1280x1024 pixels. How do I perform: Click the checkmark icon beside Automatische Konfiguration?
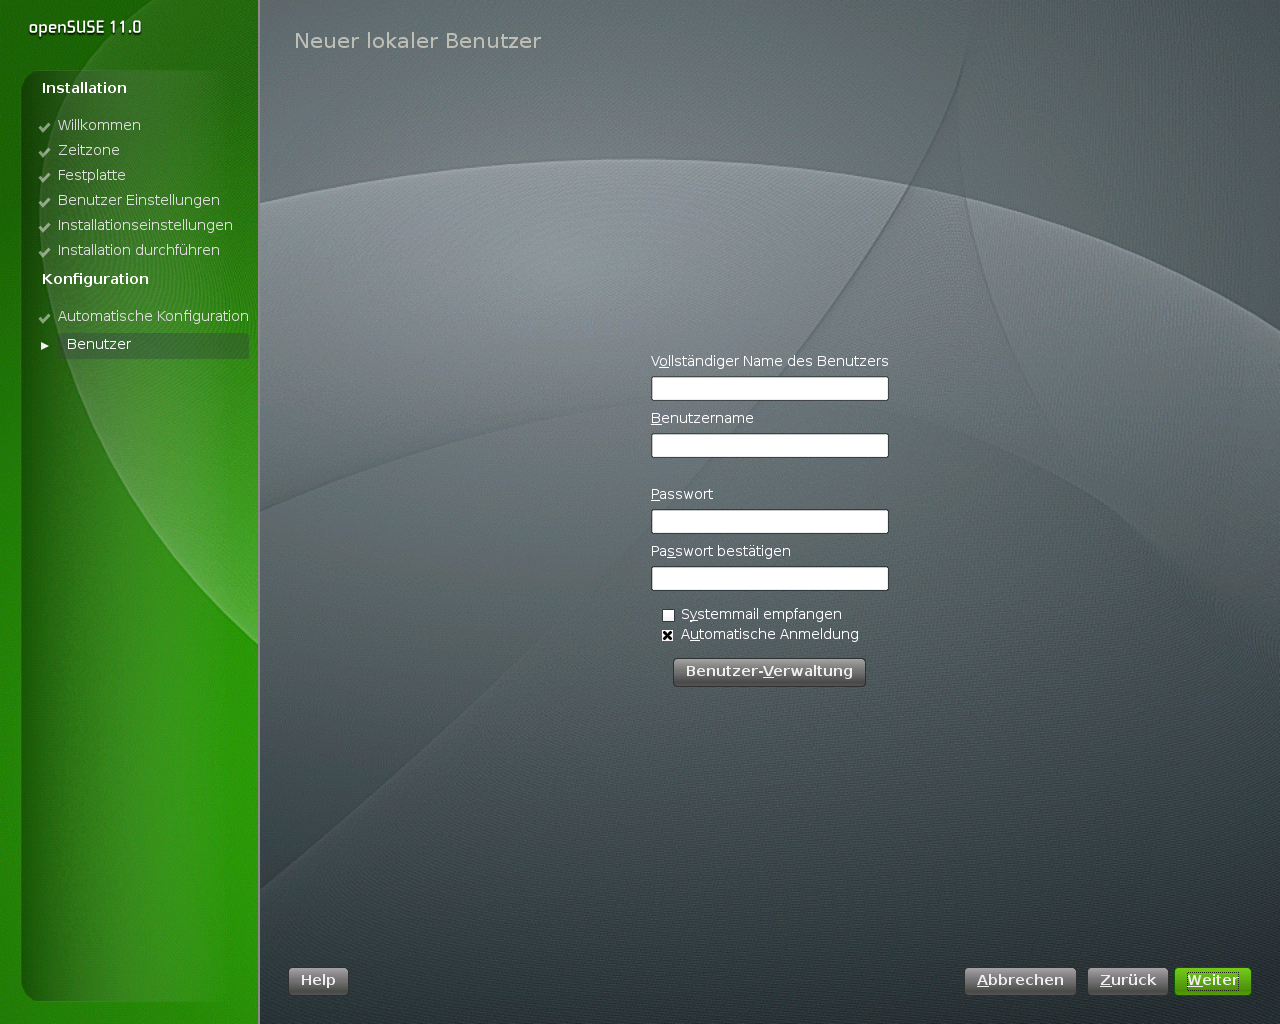point(45,318)
